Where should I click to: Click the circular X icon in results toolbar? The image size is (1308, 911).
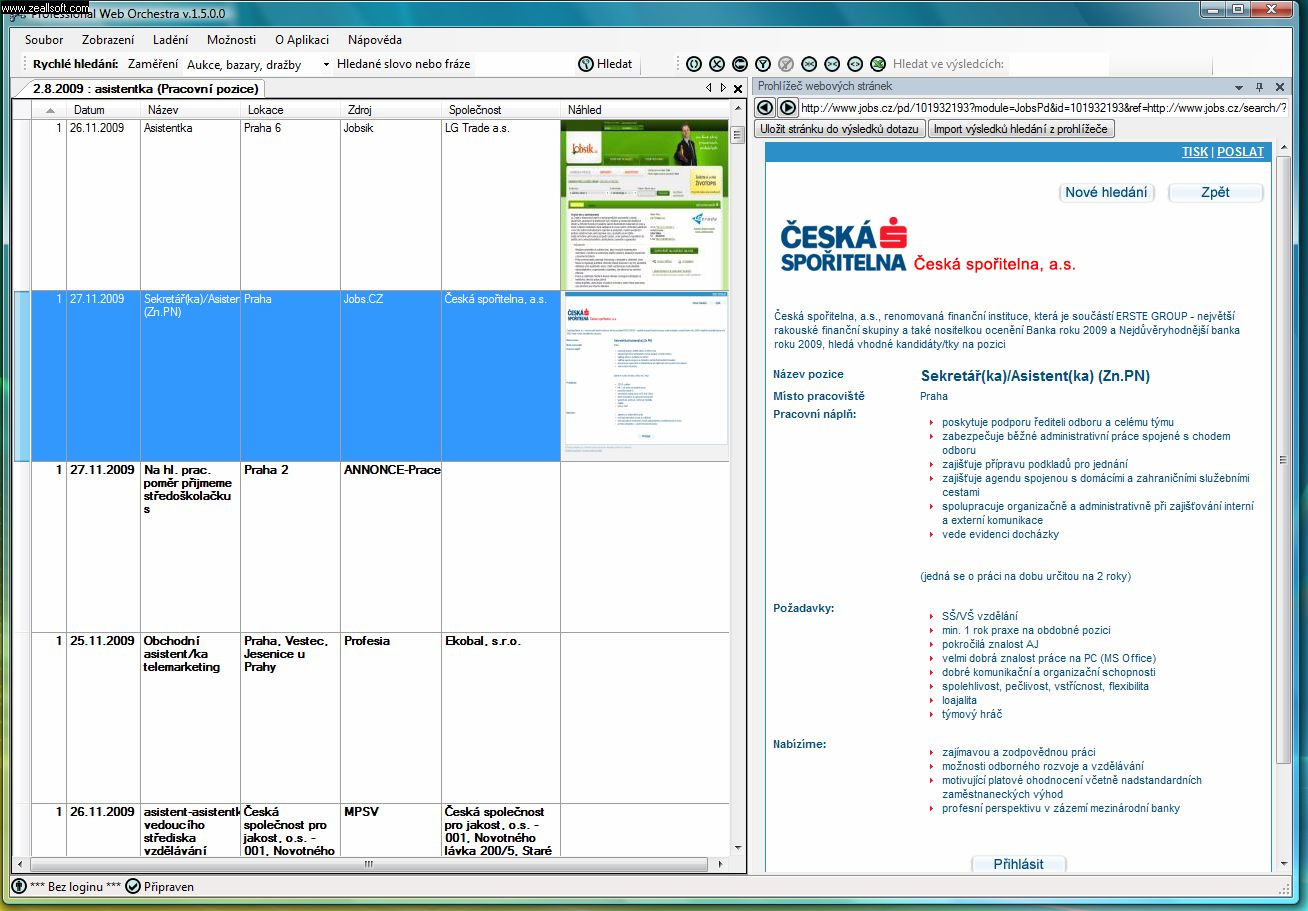(717, 64)
